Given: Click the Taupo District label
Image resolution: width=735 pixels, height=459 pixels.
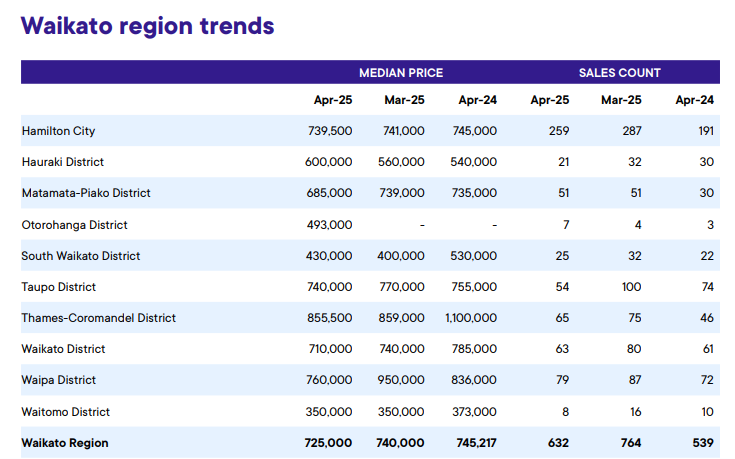Looking at the screenshot, I should pos(59,287).
